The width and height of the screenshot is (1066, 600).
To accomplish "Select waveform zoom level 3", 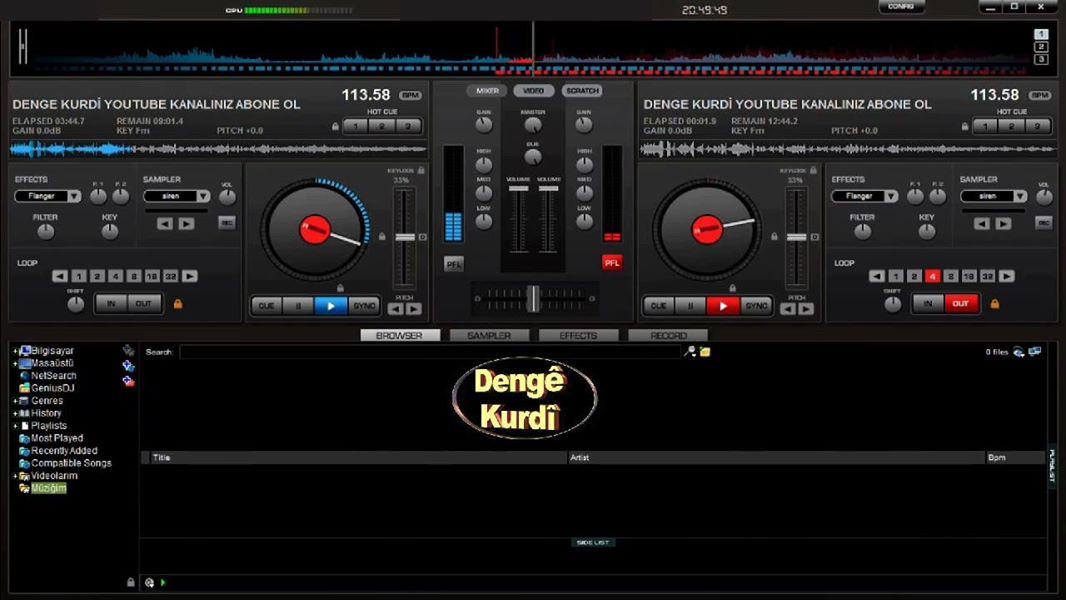I will click(x=1041, y=60).
